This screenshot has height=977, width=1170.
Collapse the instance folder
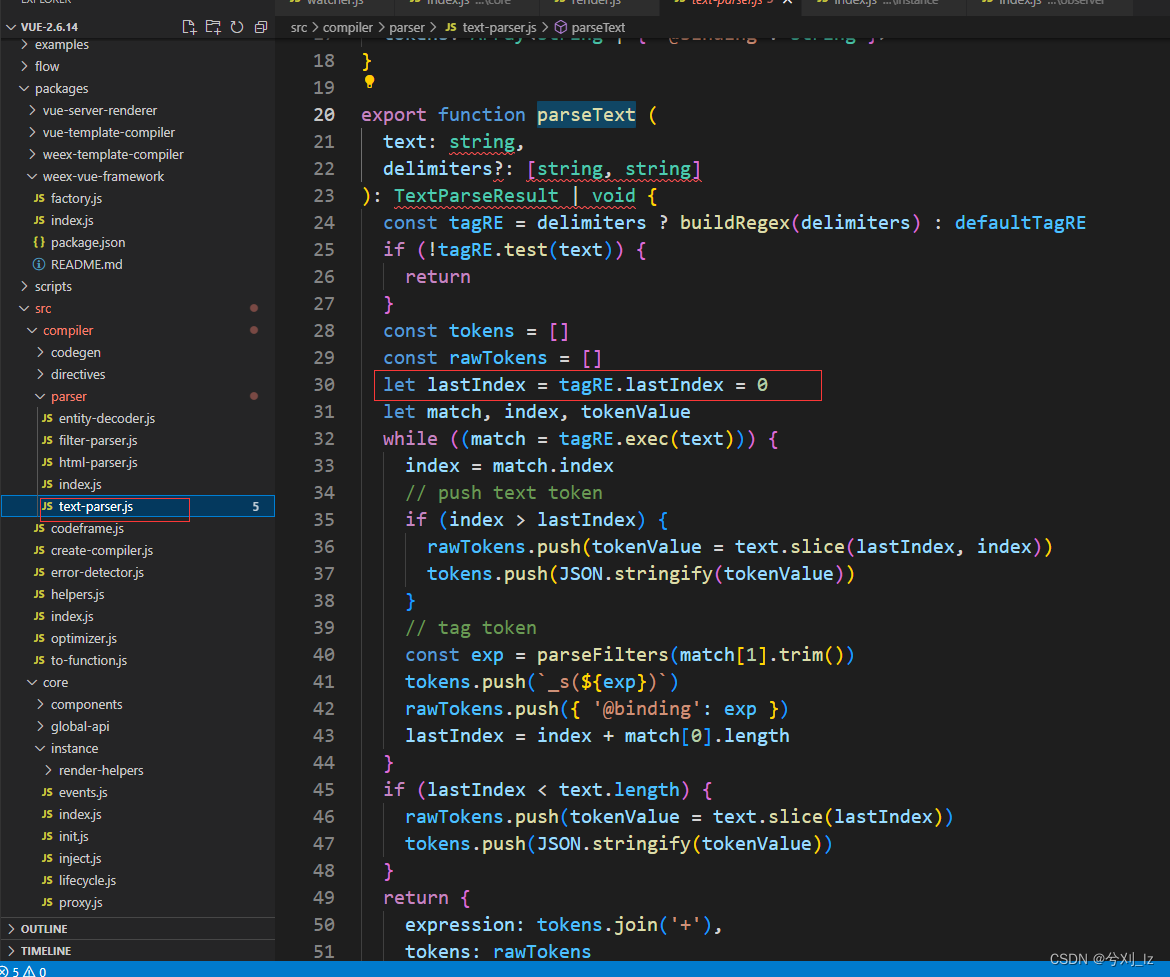click(x=40, y=749)
